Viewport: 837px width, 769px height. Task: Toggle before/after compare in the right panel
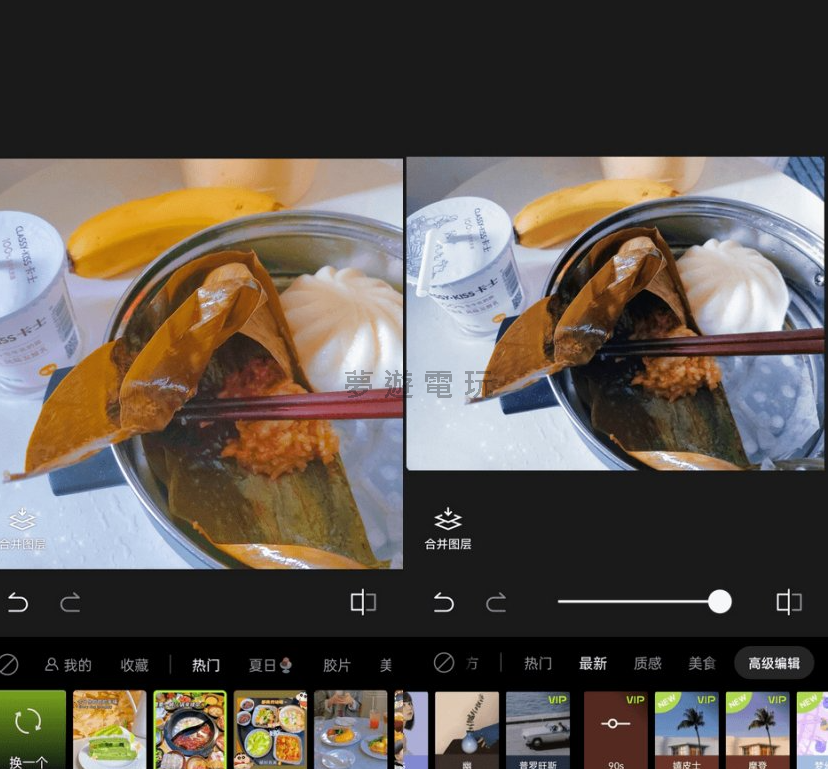tap(789, 602)
